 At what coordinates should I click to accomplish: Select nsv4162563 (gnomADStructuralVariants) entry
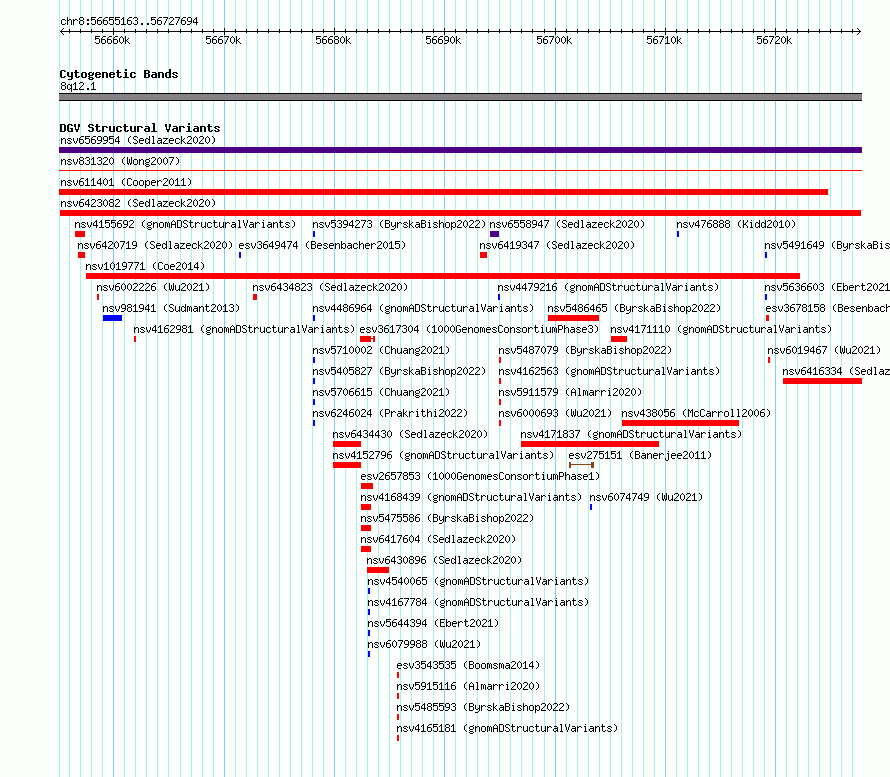tap(609, 371)
